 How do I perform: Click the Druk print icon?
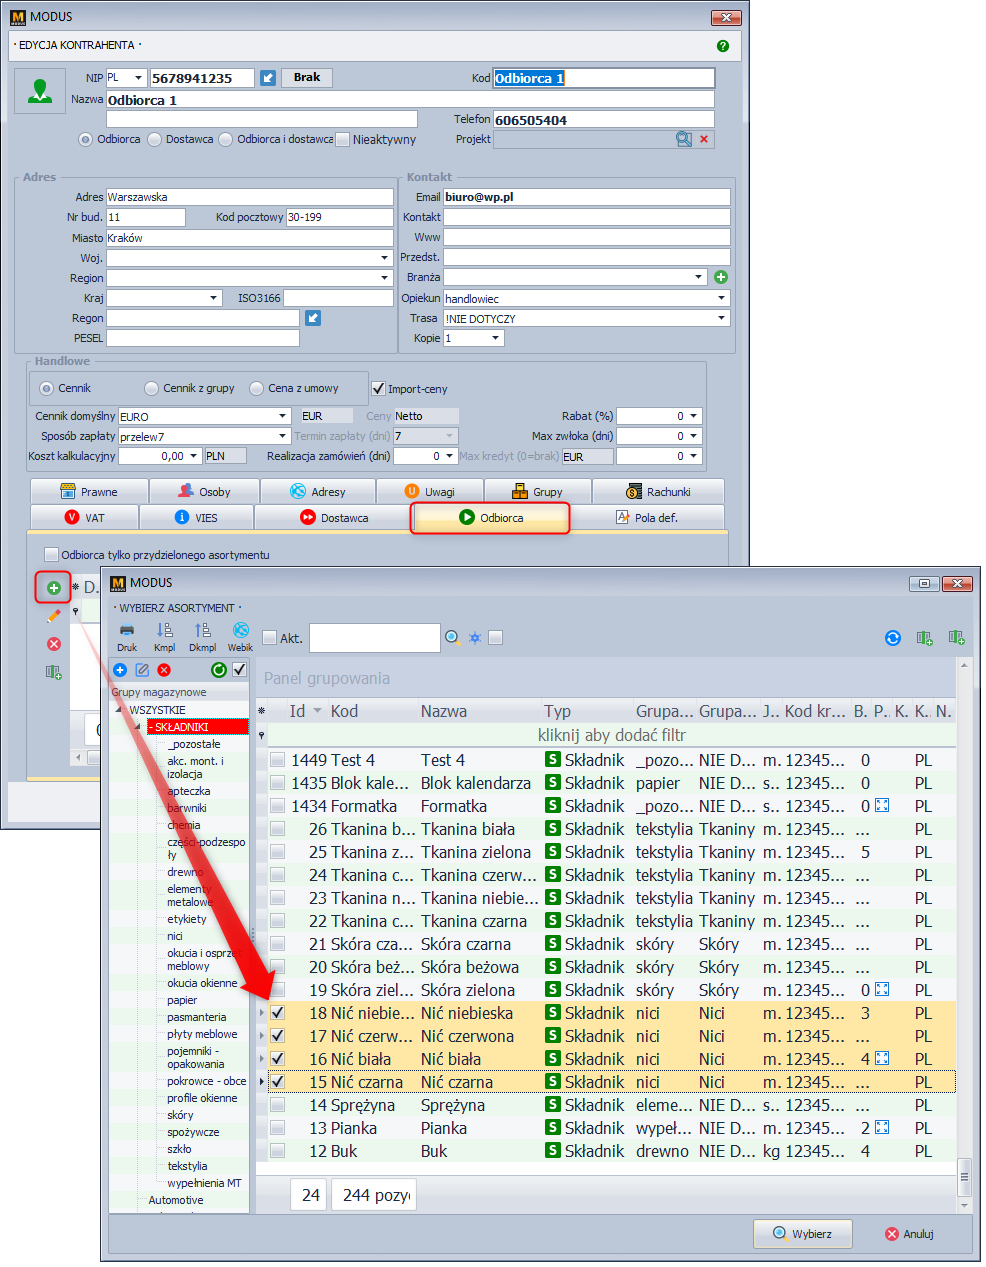(127, 631)
